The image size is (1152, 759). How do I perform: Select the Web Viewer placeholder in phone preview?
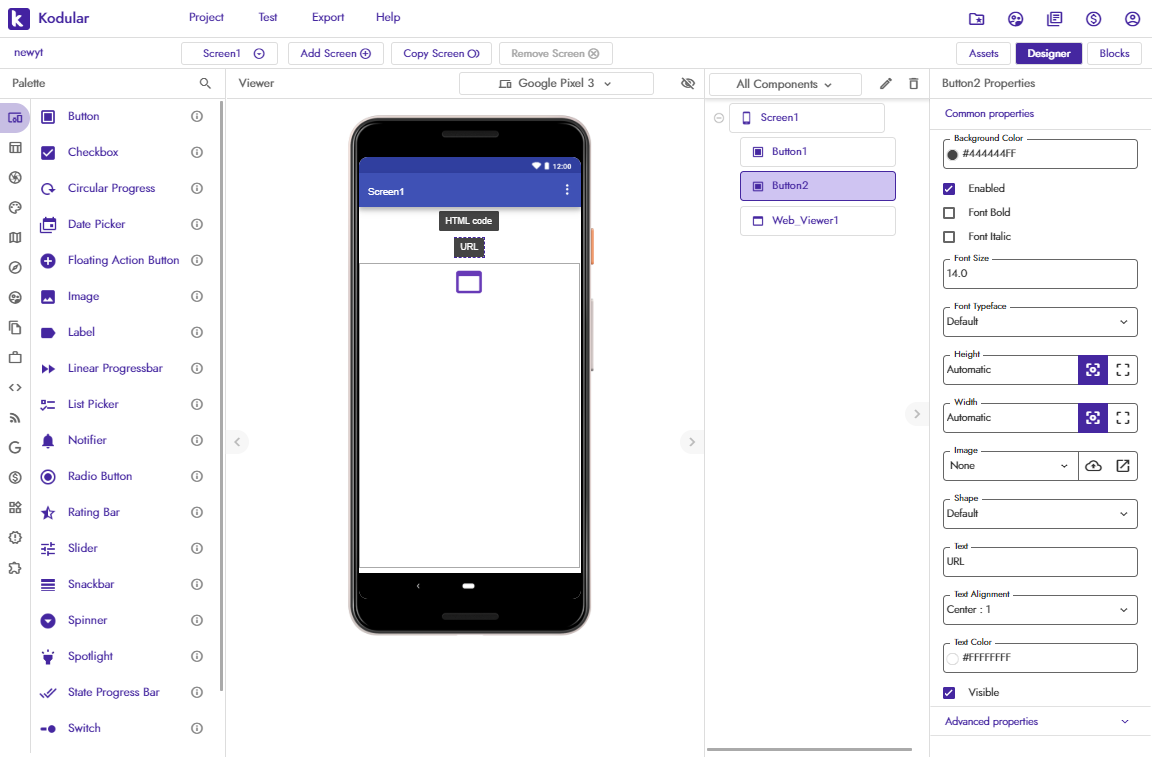click(469, 282)
